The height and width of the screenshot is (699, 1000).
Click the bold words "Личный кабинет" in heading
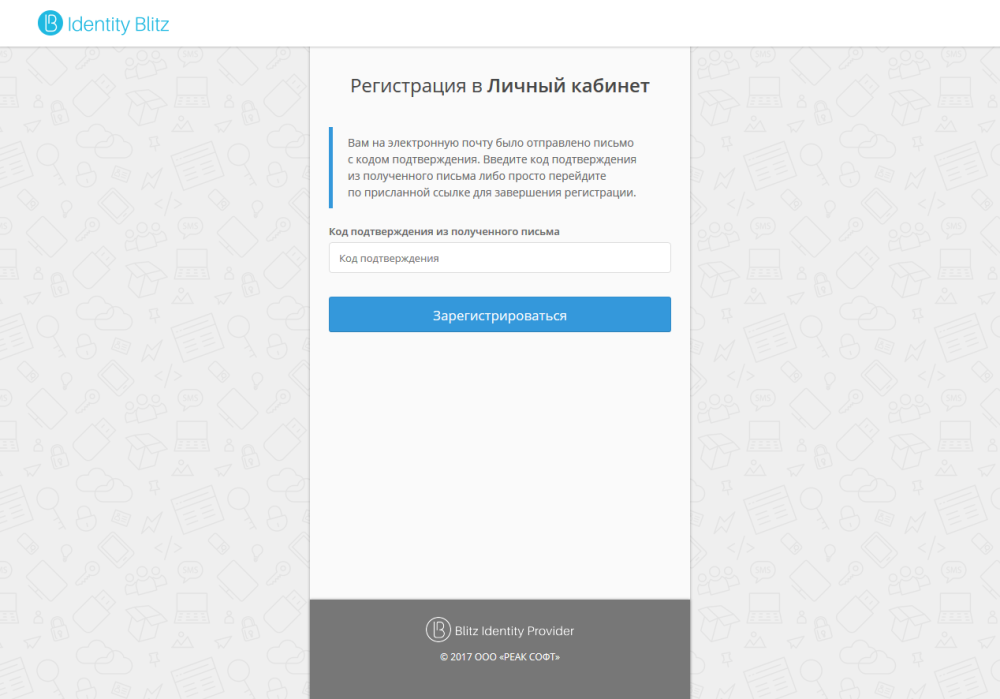[568, 85]
